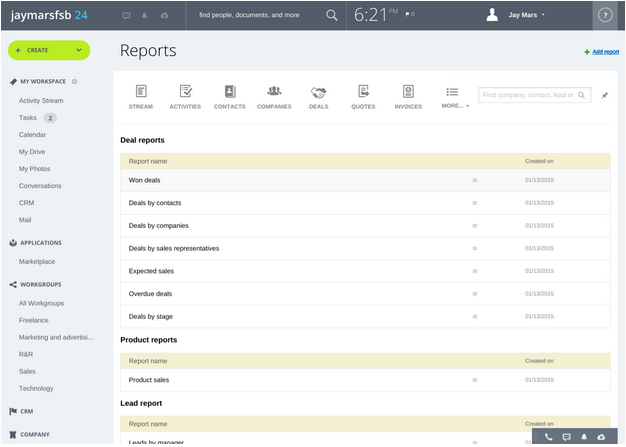Collapse the Workgroups section
Viewport: 626px width, 447px height.
[x=41, y=285]
